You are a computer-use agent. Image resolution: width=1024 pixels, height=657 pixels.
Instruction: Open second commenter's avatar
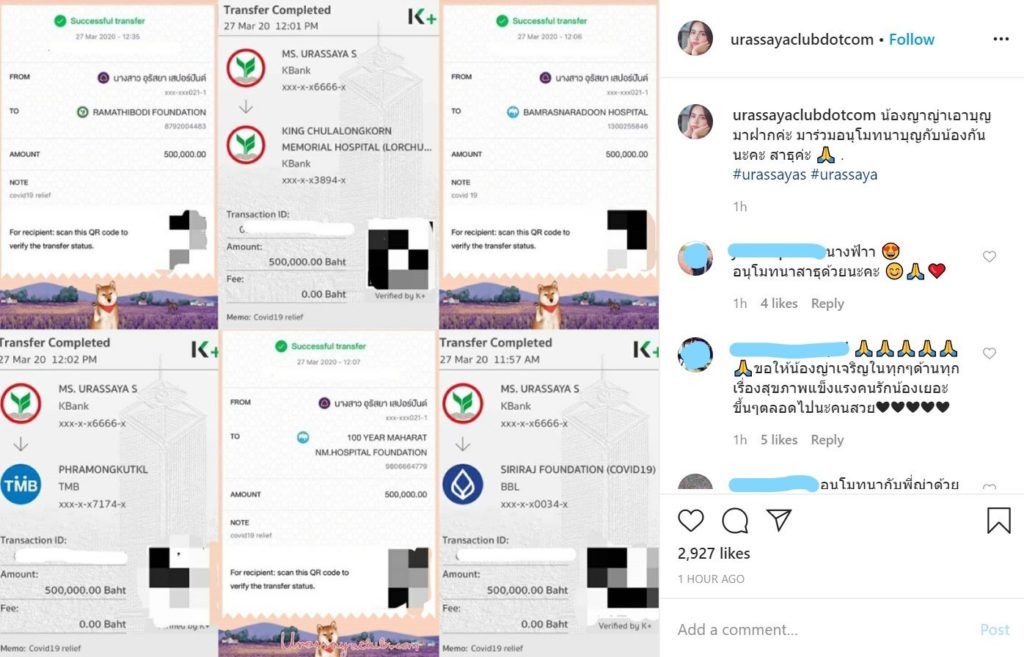point(695,355)
